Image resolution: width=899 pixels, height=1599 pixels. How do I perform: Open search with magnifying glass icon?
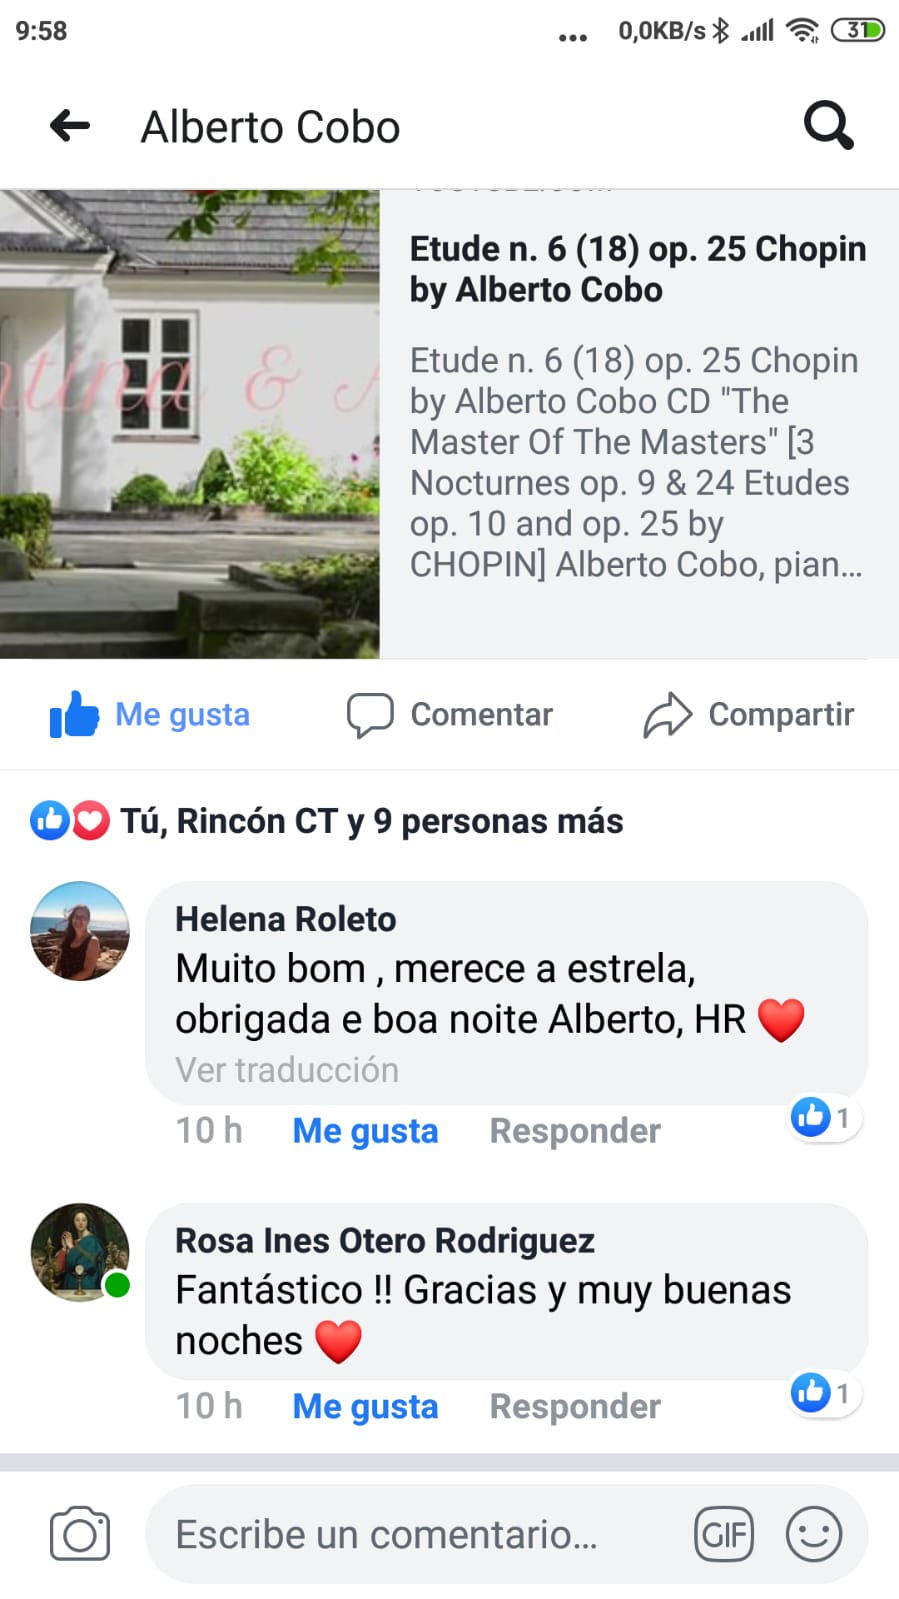829,126
